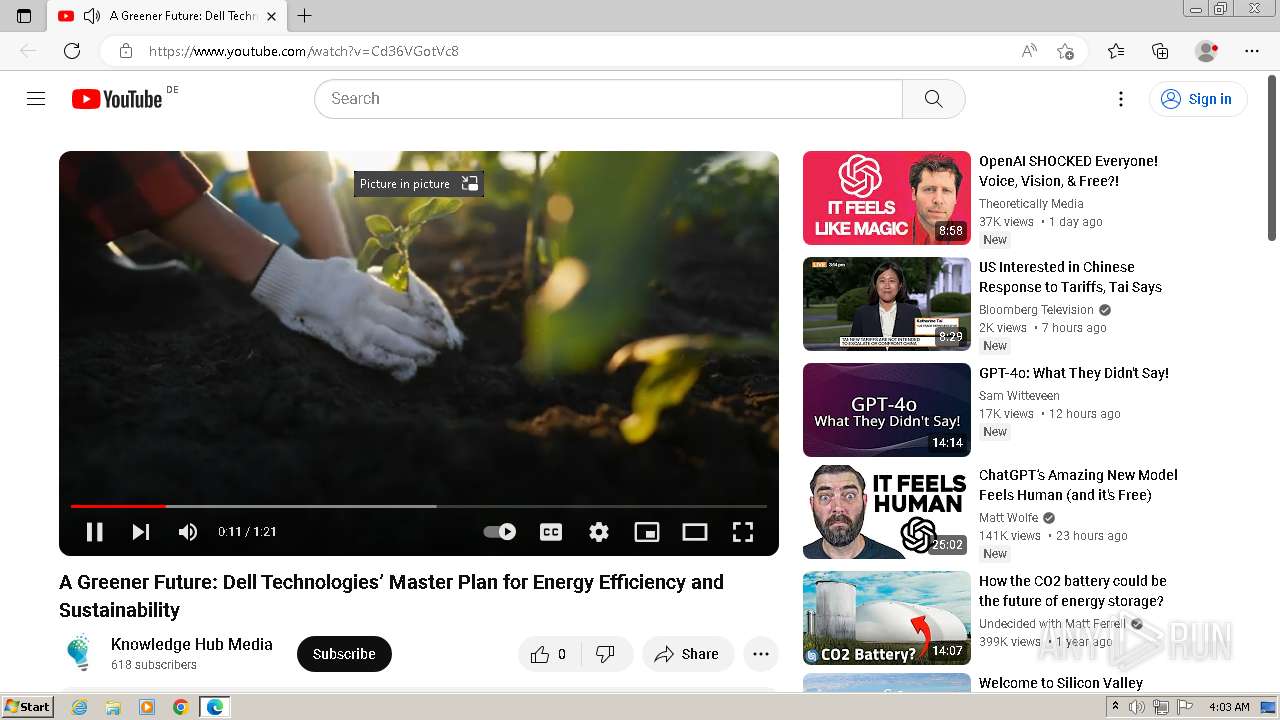
Task: Open Edge settings and more menu
Action: [x=1252, y=51]
